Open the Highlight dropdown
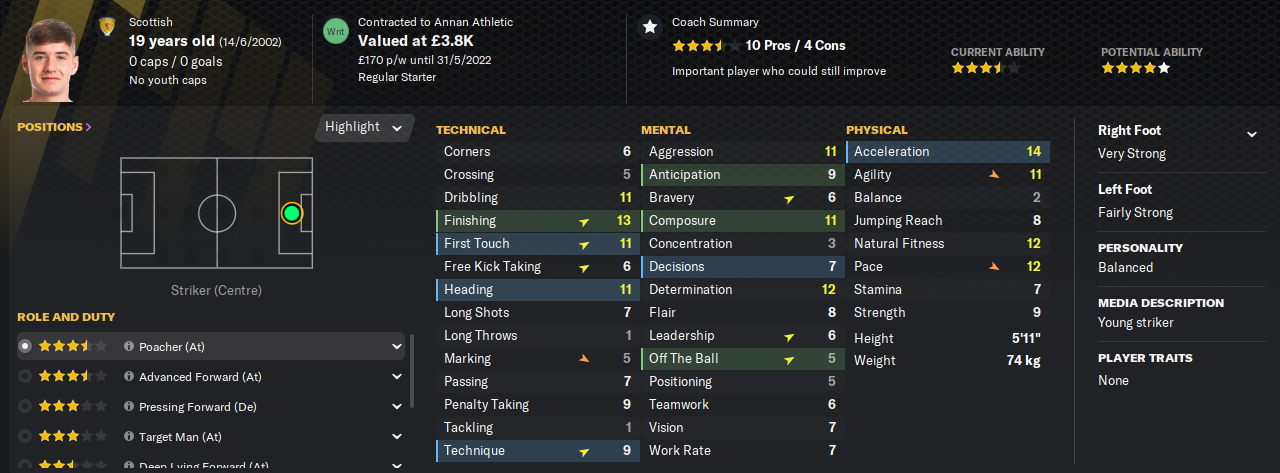This screenshot has height=473, width=1280. (364, 128)
